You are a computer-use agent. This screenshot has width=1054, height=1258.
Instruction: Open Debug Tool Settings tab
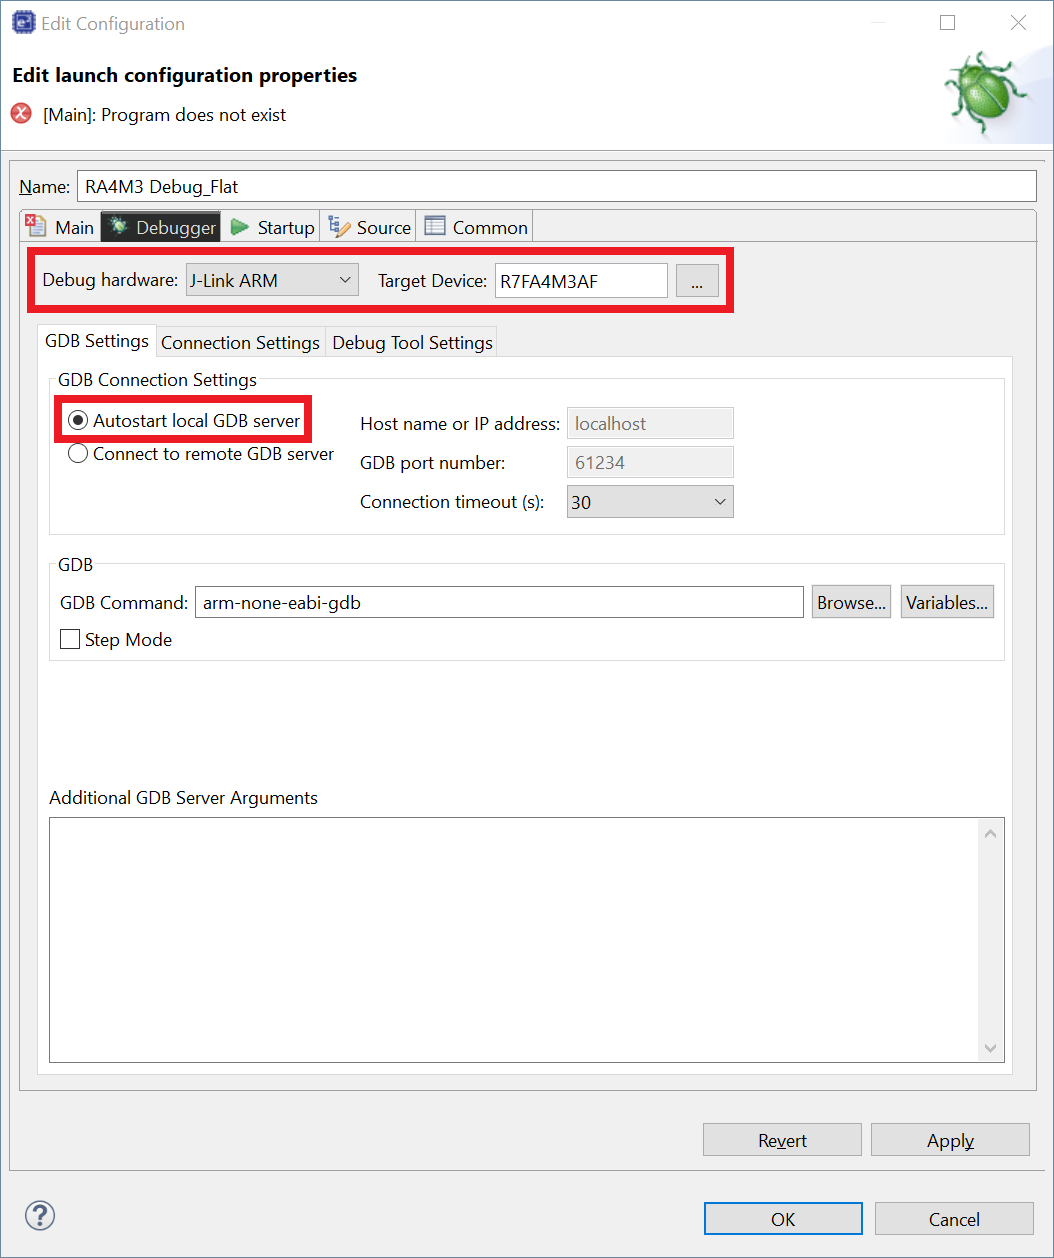coord(412,342)
